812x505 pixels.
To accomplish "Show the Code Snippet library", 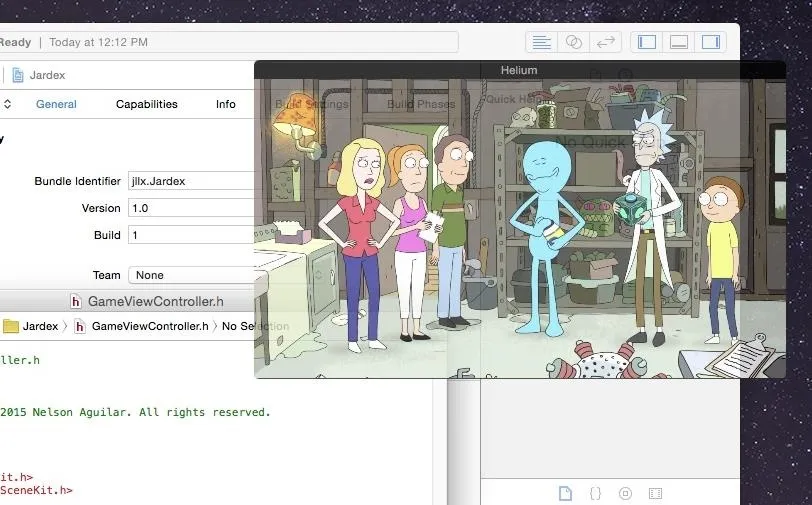I will coord(596,493).
